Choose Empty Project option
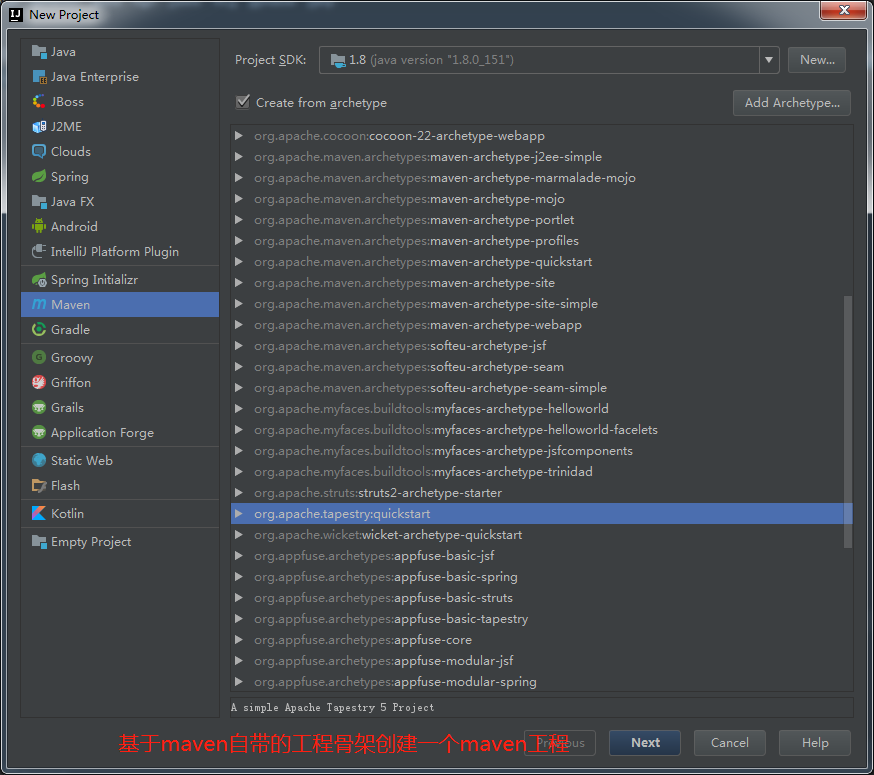The height and width of the screenshot is (775, 874). pyautogui.click(x=120, y=542)
